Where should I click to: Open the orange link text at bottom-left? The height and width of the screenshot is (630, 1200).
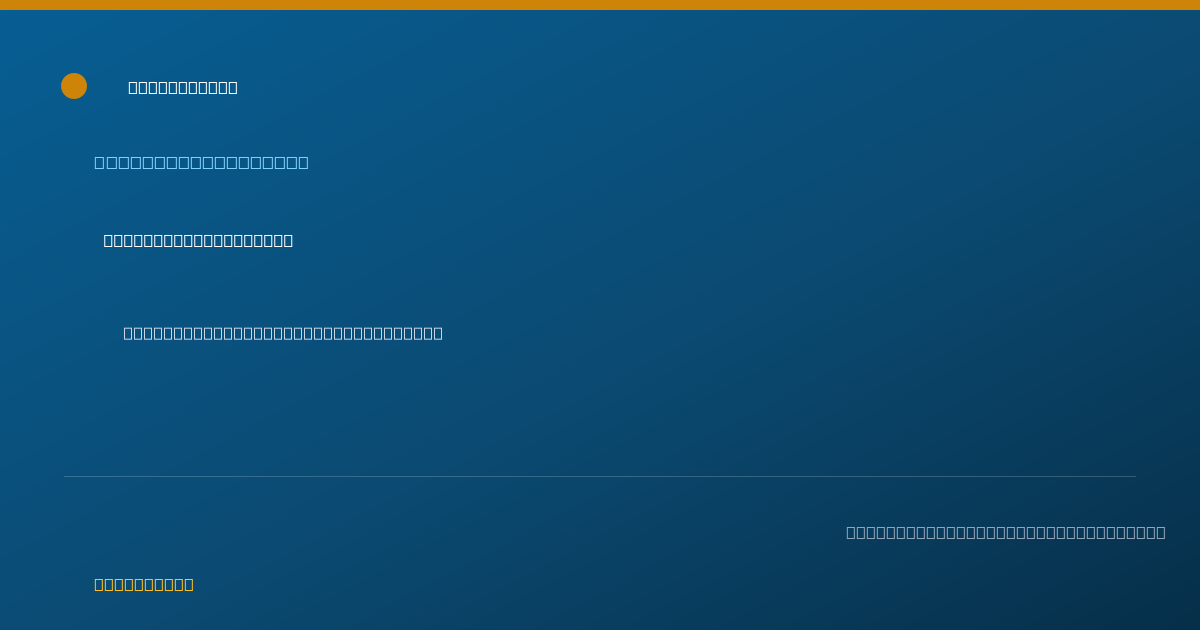144,584
